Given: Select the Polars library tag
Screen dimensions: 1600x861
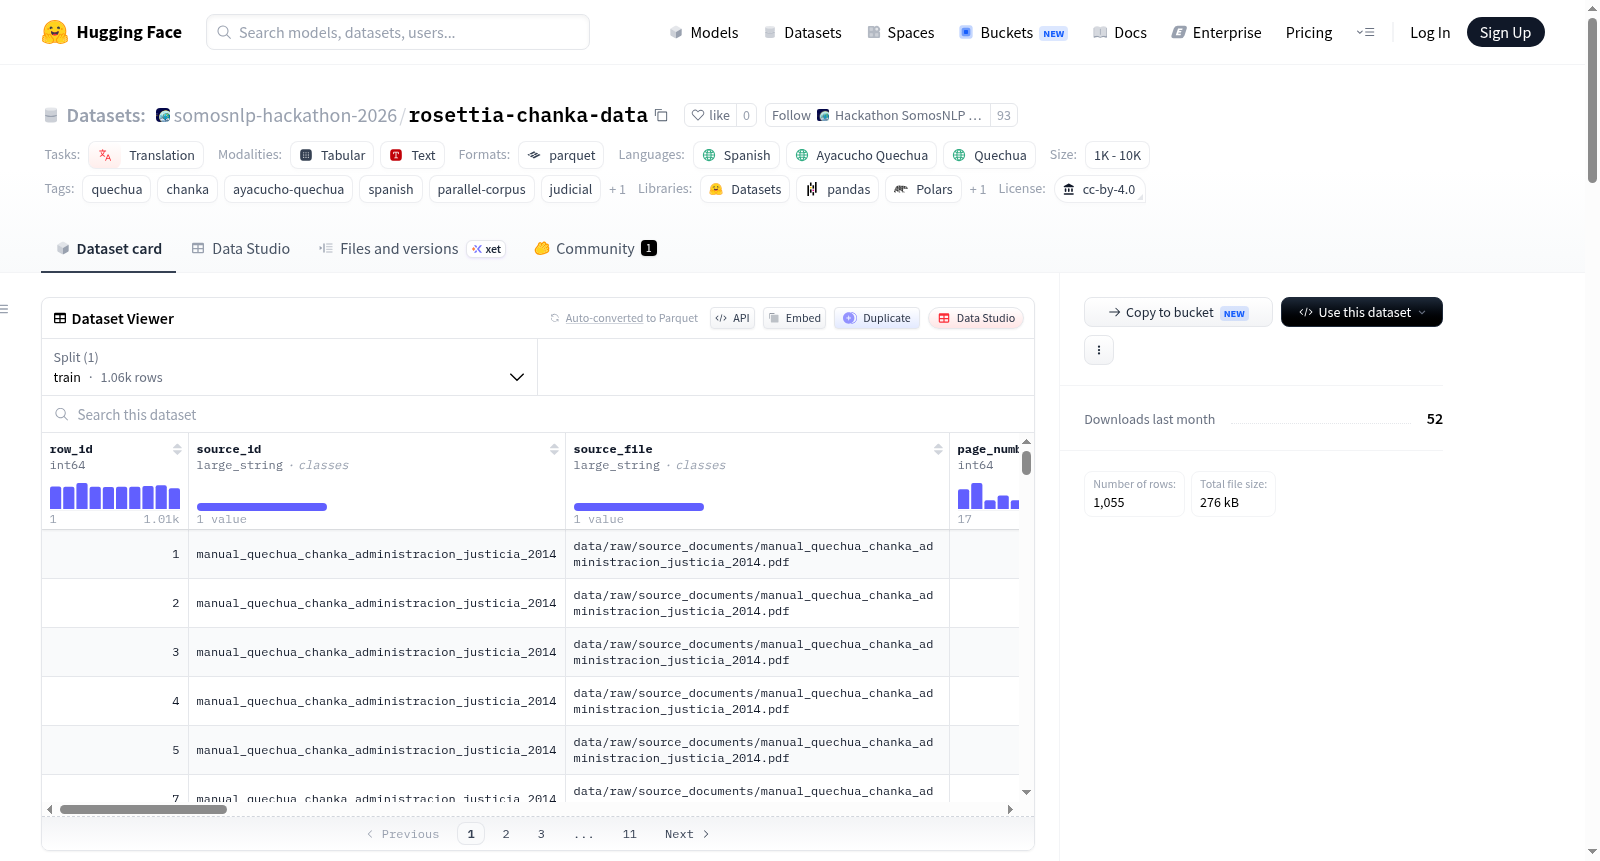Looking at the screenshot, I should [x=923, y=189].
